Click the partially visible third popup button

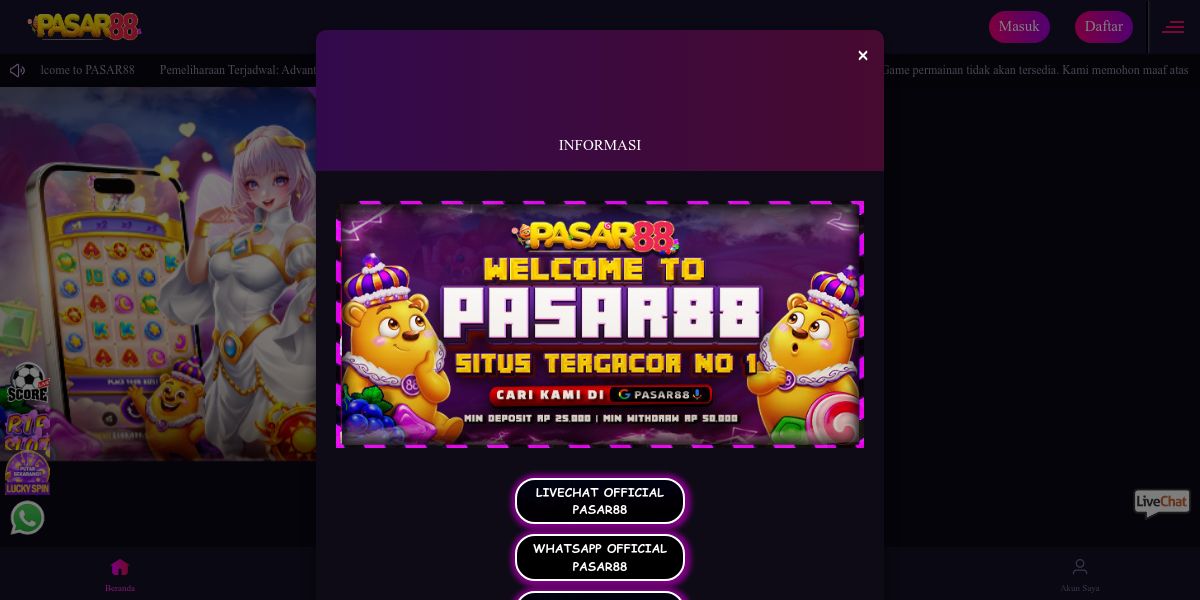click(600, 595)
